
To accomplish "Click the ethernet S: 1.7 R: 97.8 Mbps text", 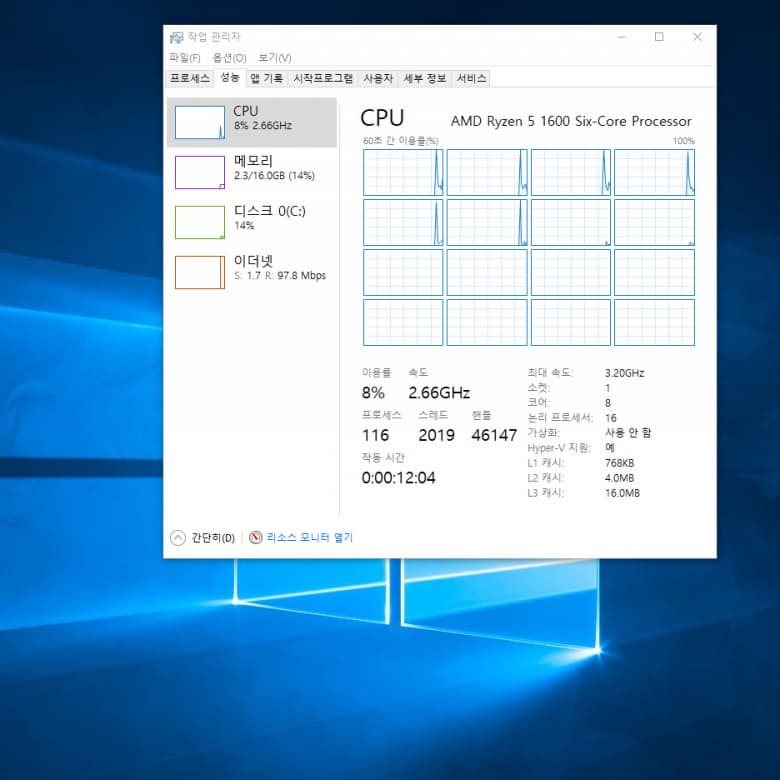I will click(x=280, y=275).
